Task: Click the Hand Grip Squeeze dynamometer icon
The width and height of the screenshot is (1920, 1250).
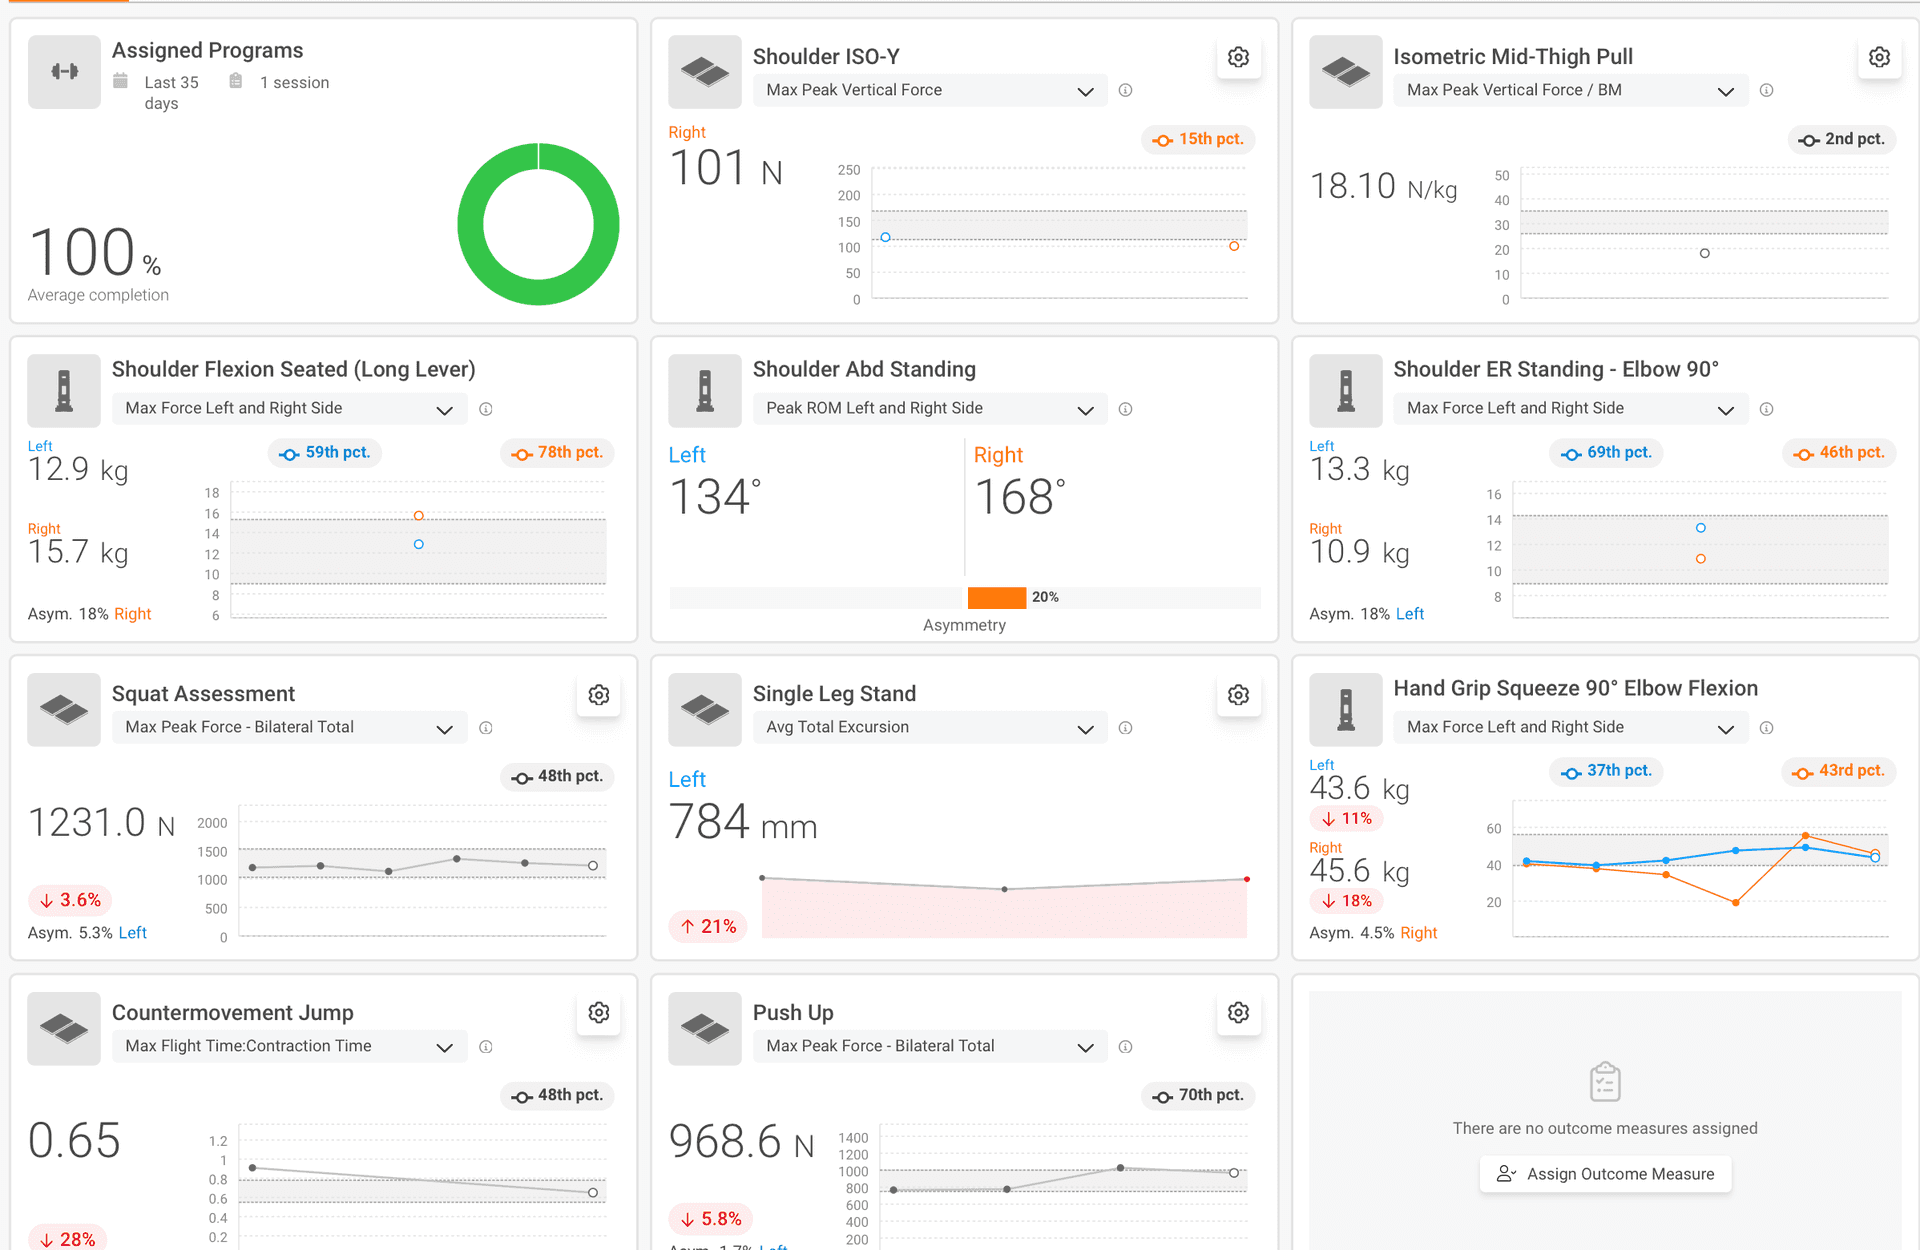Action: tap(1345, 710)
